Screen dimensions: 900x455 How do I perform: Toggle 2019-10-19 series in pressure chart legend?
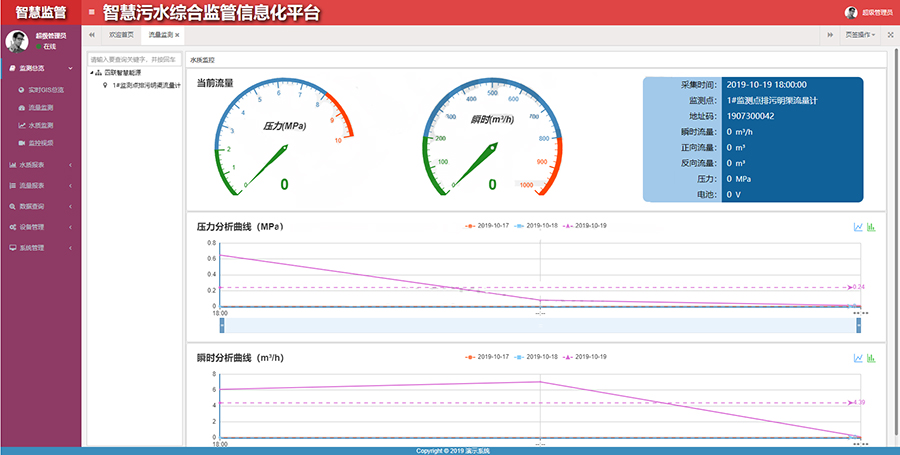584,226
